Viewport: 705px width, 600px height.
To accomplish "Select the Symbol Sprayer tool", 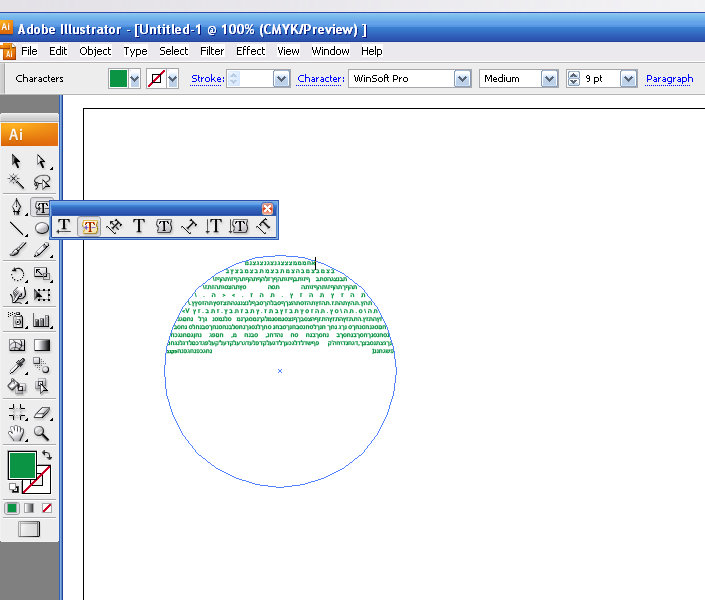I will coord(17,320).
